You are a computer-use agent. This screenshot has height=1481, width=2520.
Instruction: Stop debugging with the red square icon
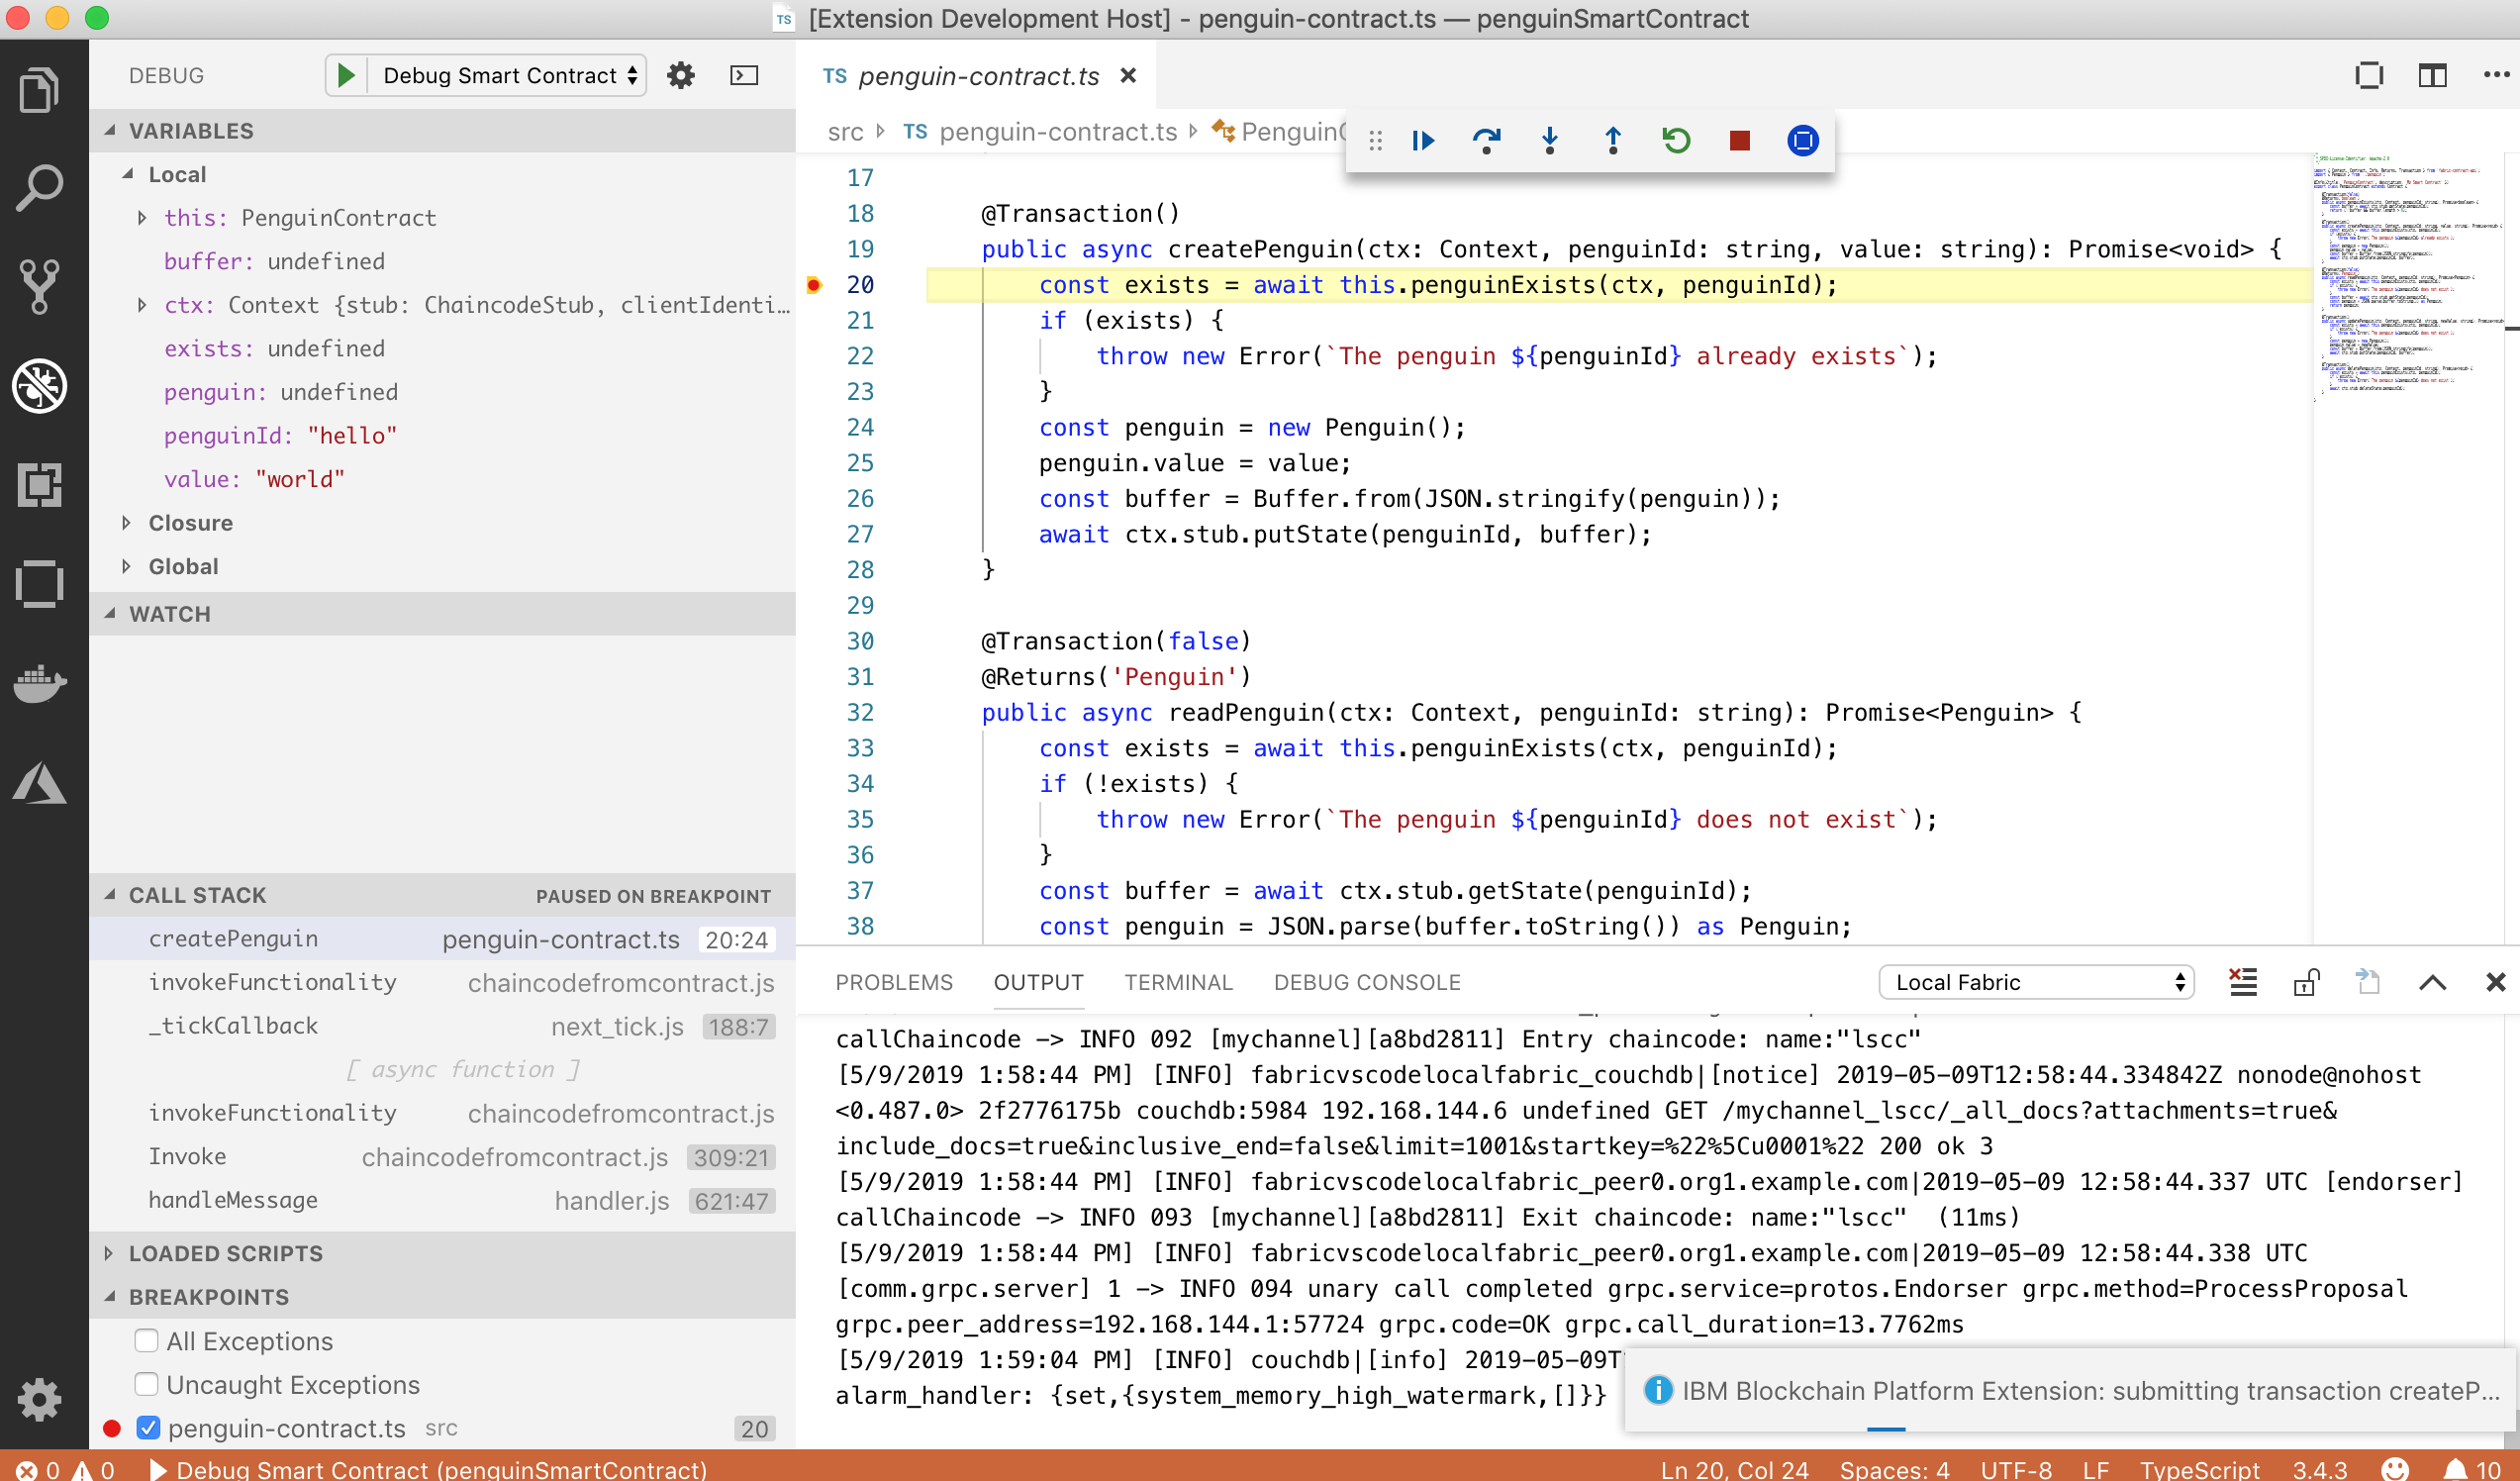pyautogui.click(x=1739, y=141)
